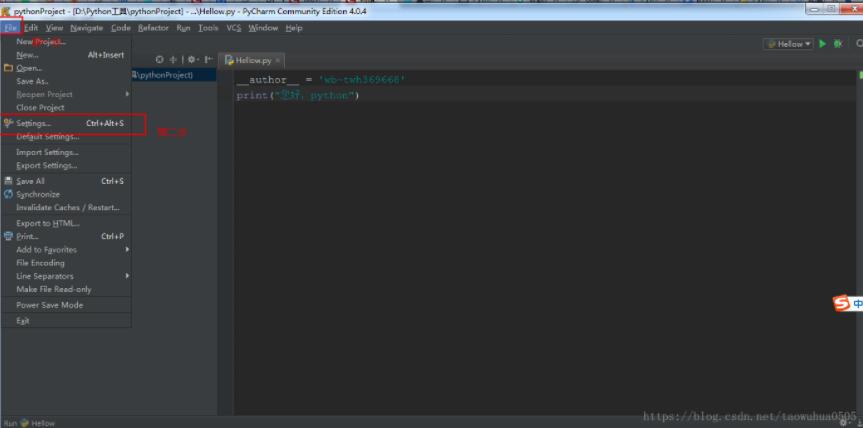
Task: Choose New Project... from File menu
Action: pyautogui.click(x=66, y=41)
